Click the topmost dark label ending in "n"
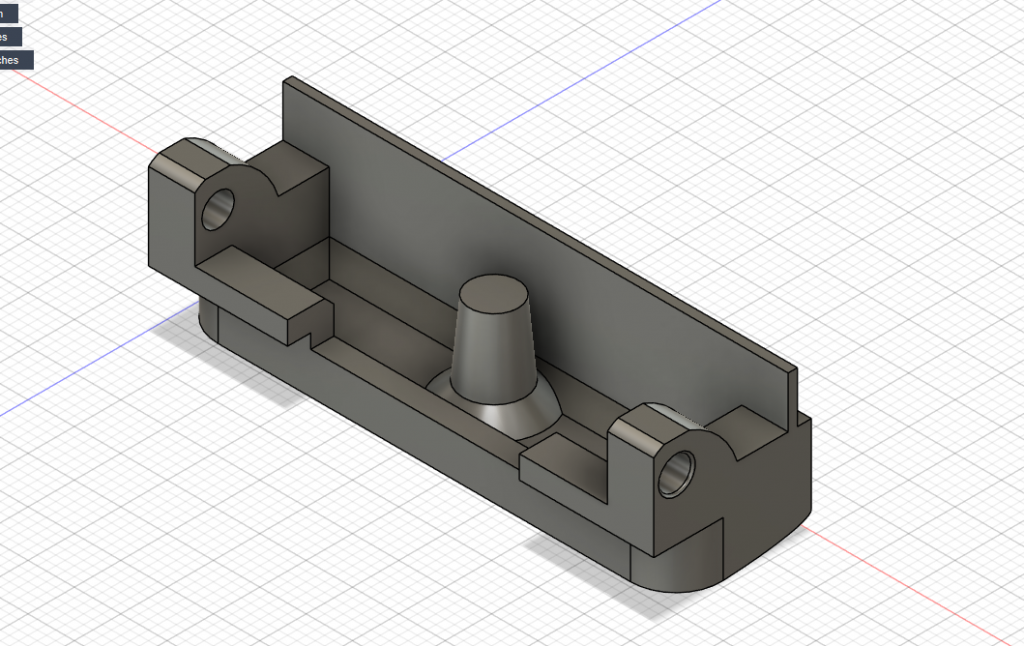Screen dimensions: 1024x646 coord(8,13)
